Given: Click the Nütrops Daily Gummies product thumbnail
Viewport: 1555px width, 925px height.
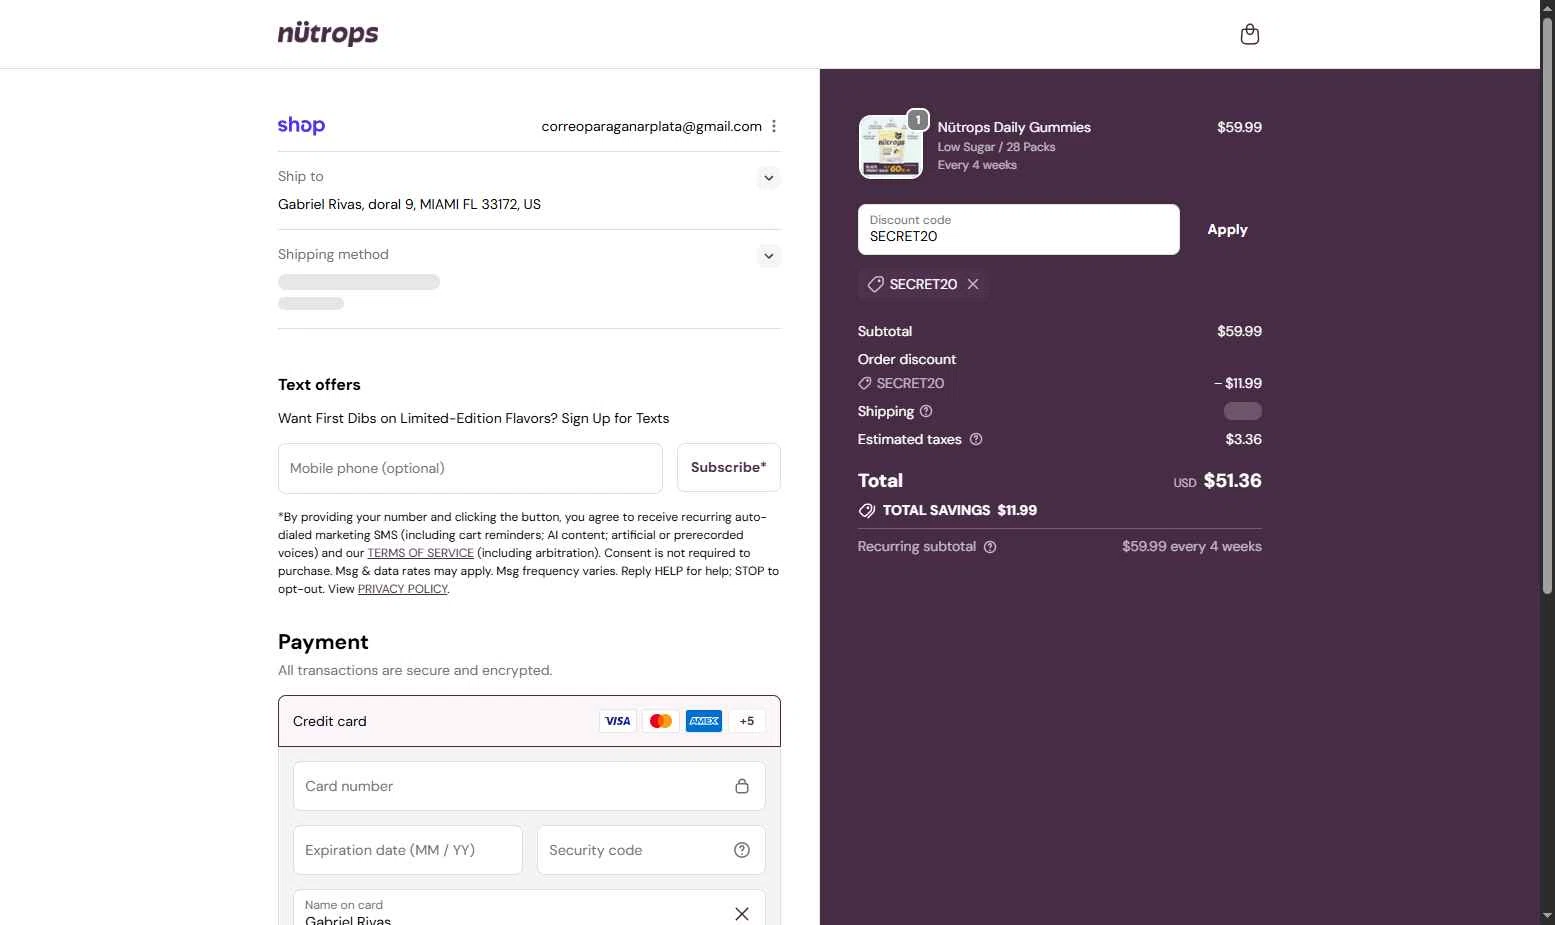Looking at the screenshot, I should [x=891, y=147].
